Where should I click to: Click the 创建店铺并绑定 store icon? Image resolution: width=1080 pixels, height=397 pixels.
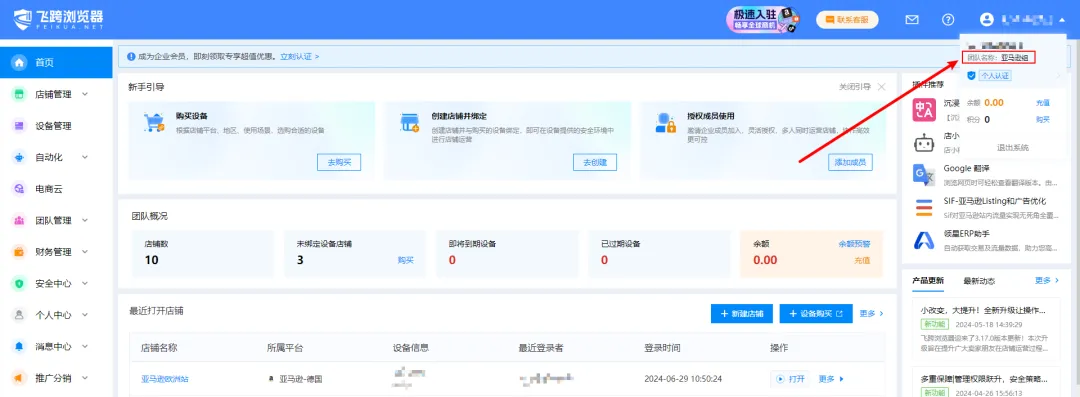click(x=409, y=122)
